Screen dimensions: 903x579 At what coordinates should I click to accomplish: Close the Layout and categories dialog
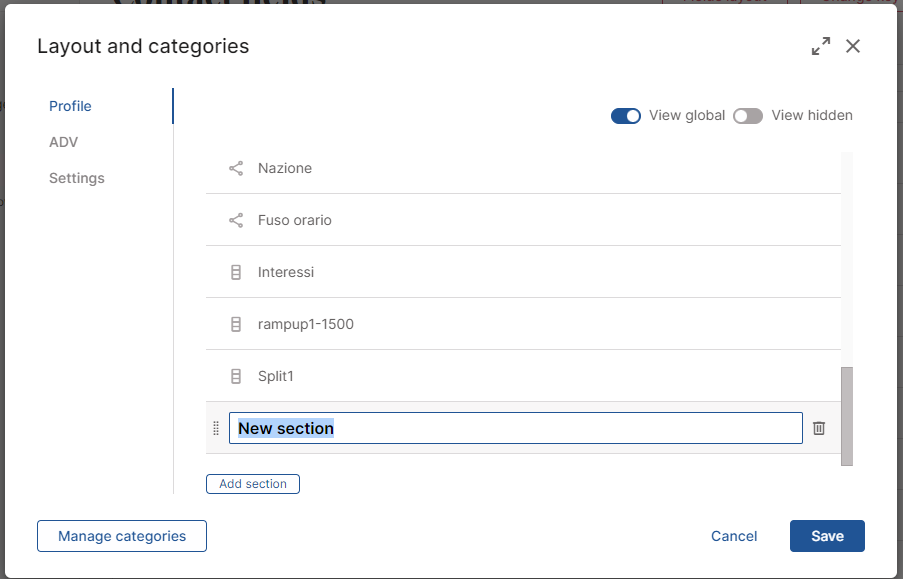pos(853,46)
